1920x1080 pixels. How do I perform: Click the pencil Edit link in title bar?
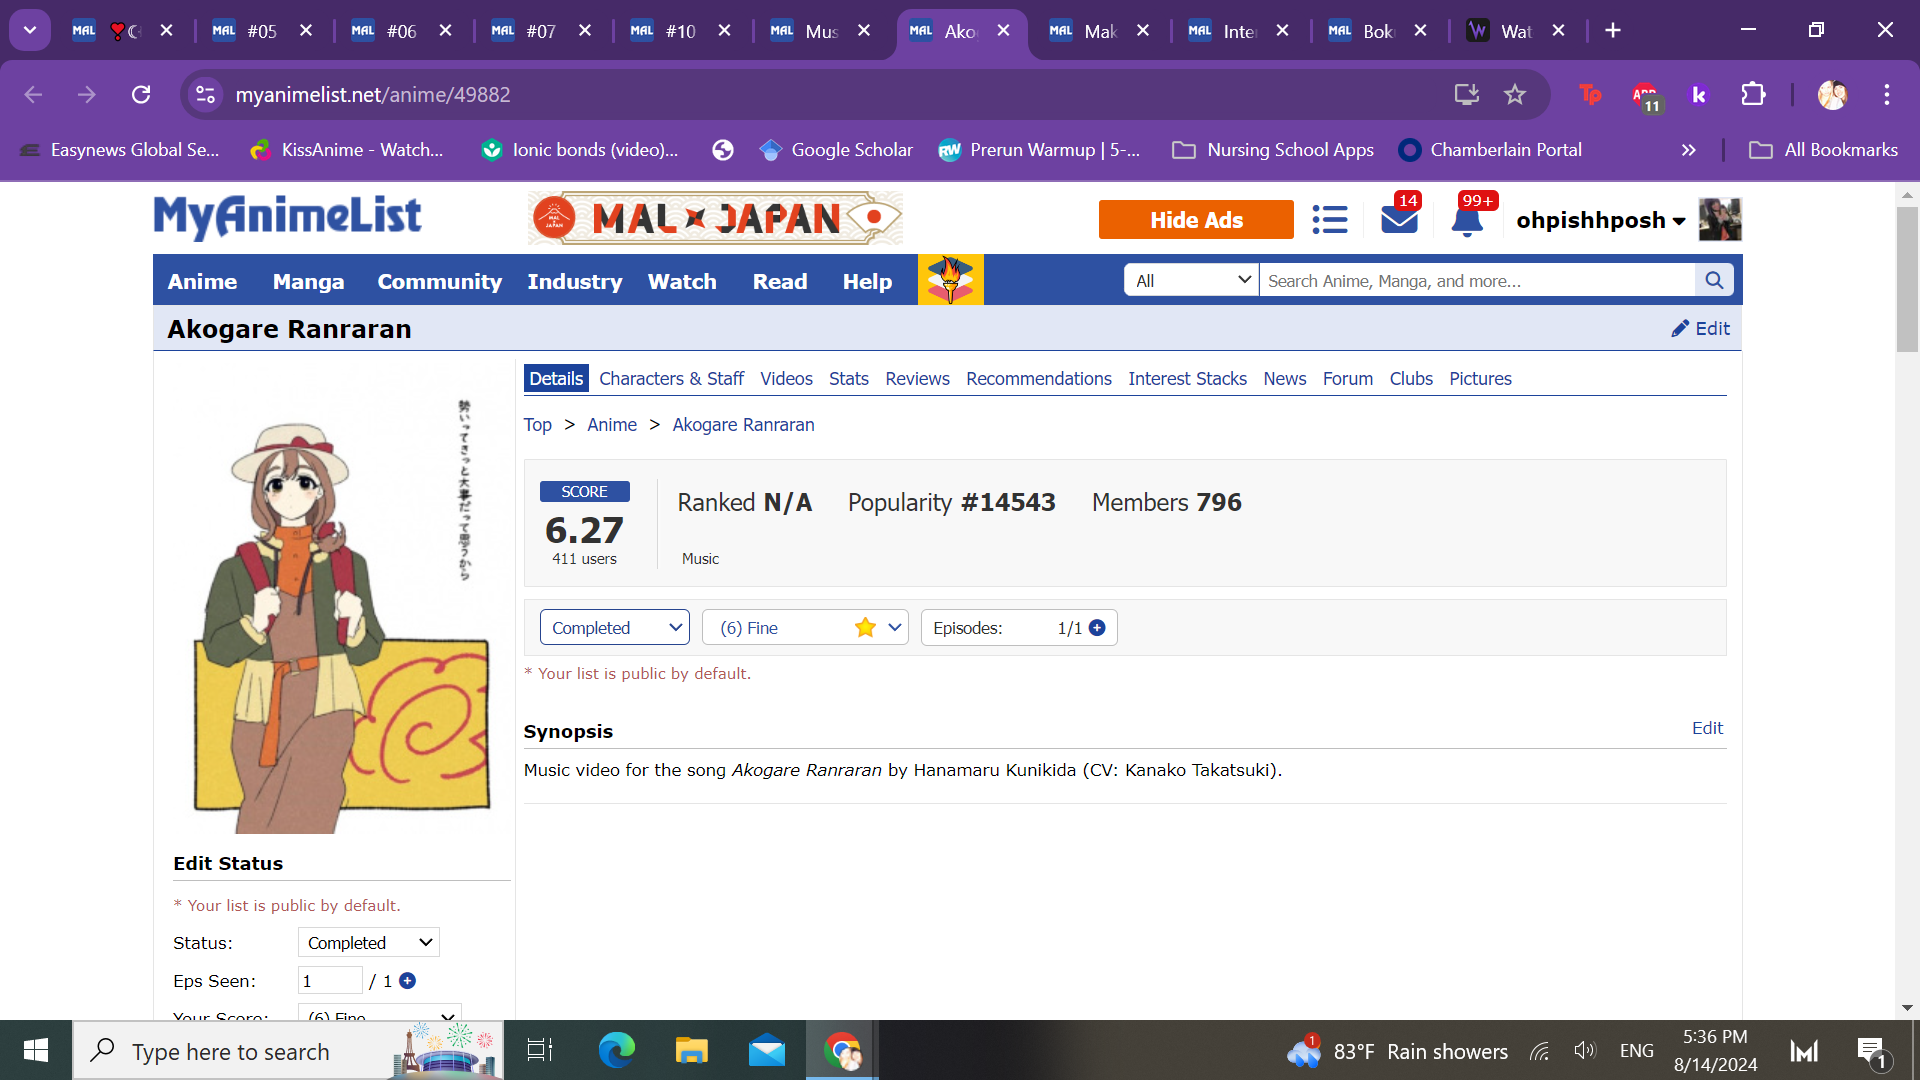tap(1700, 328)
